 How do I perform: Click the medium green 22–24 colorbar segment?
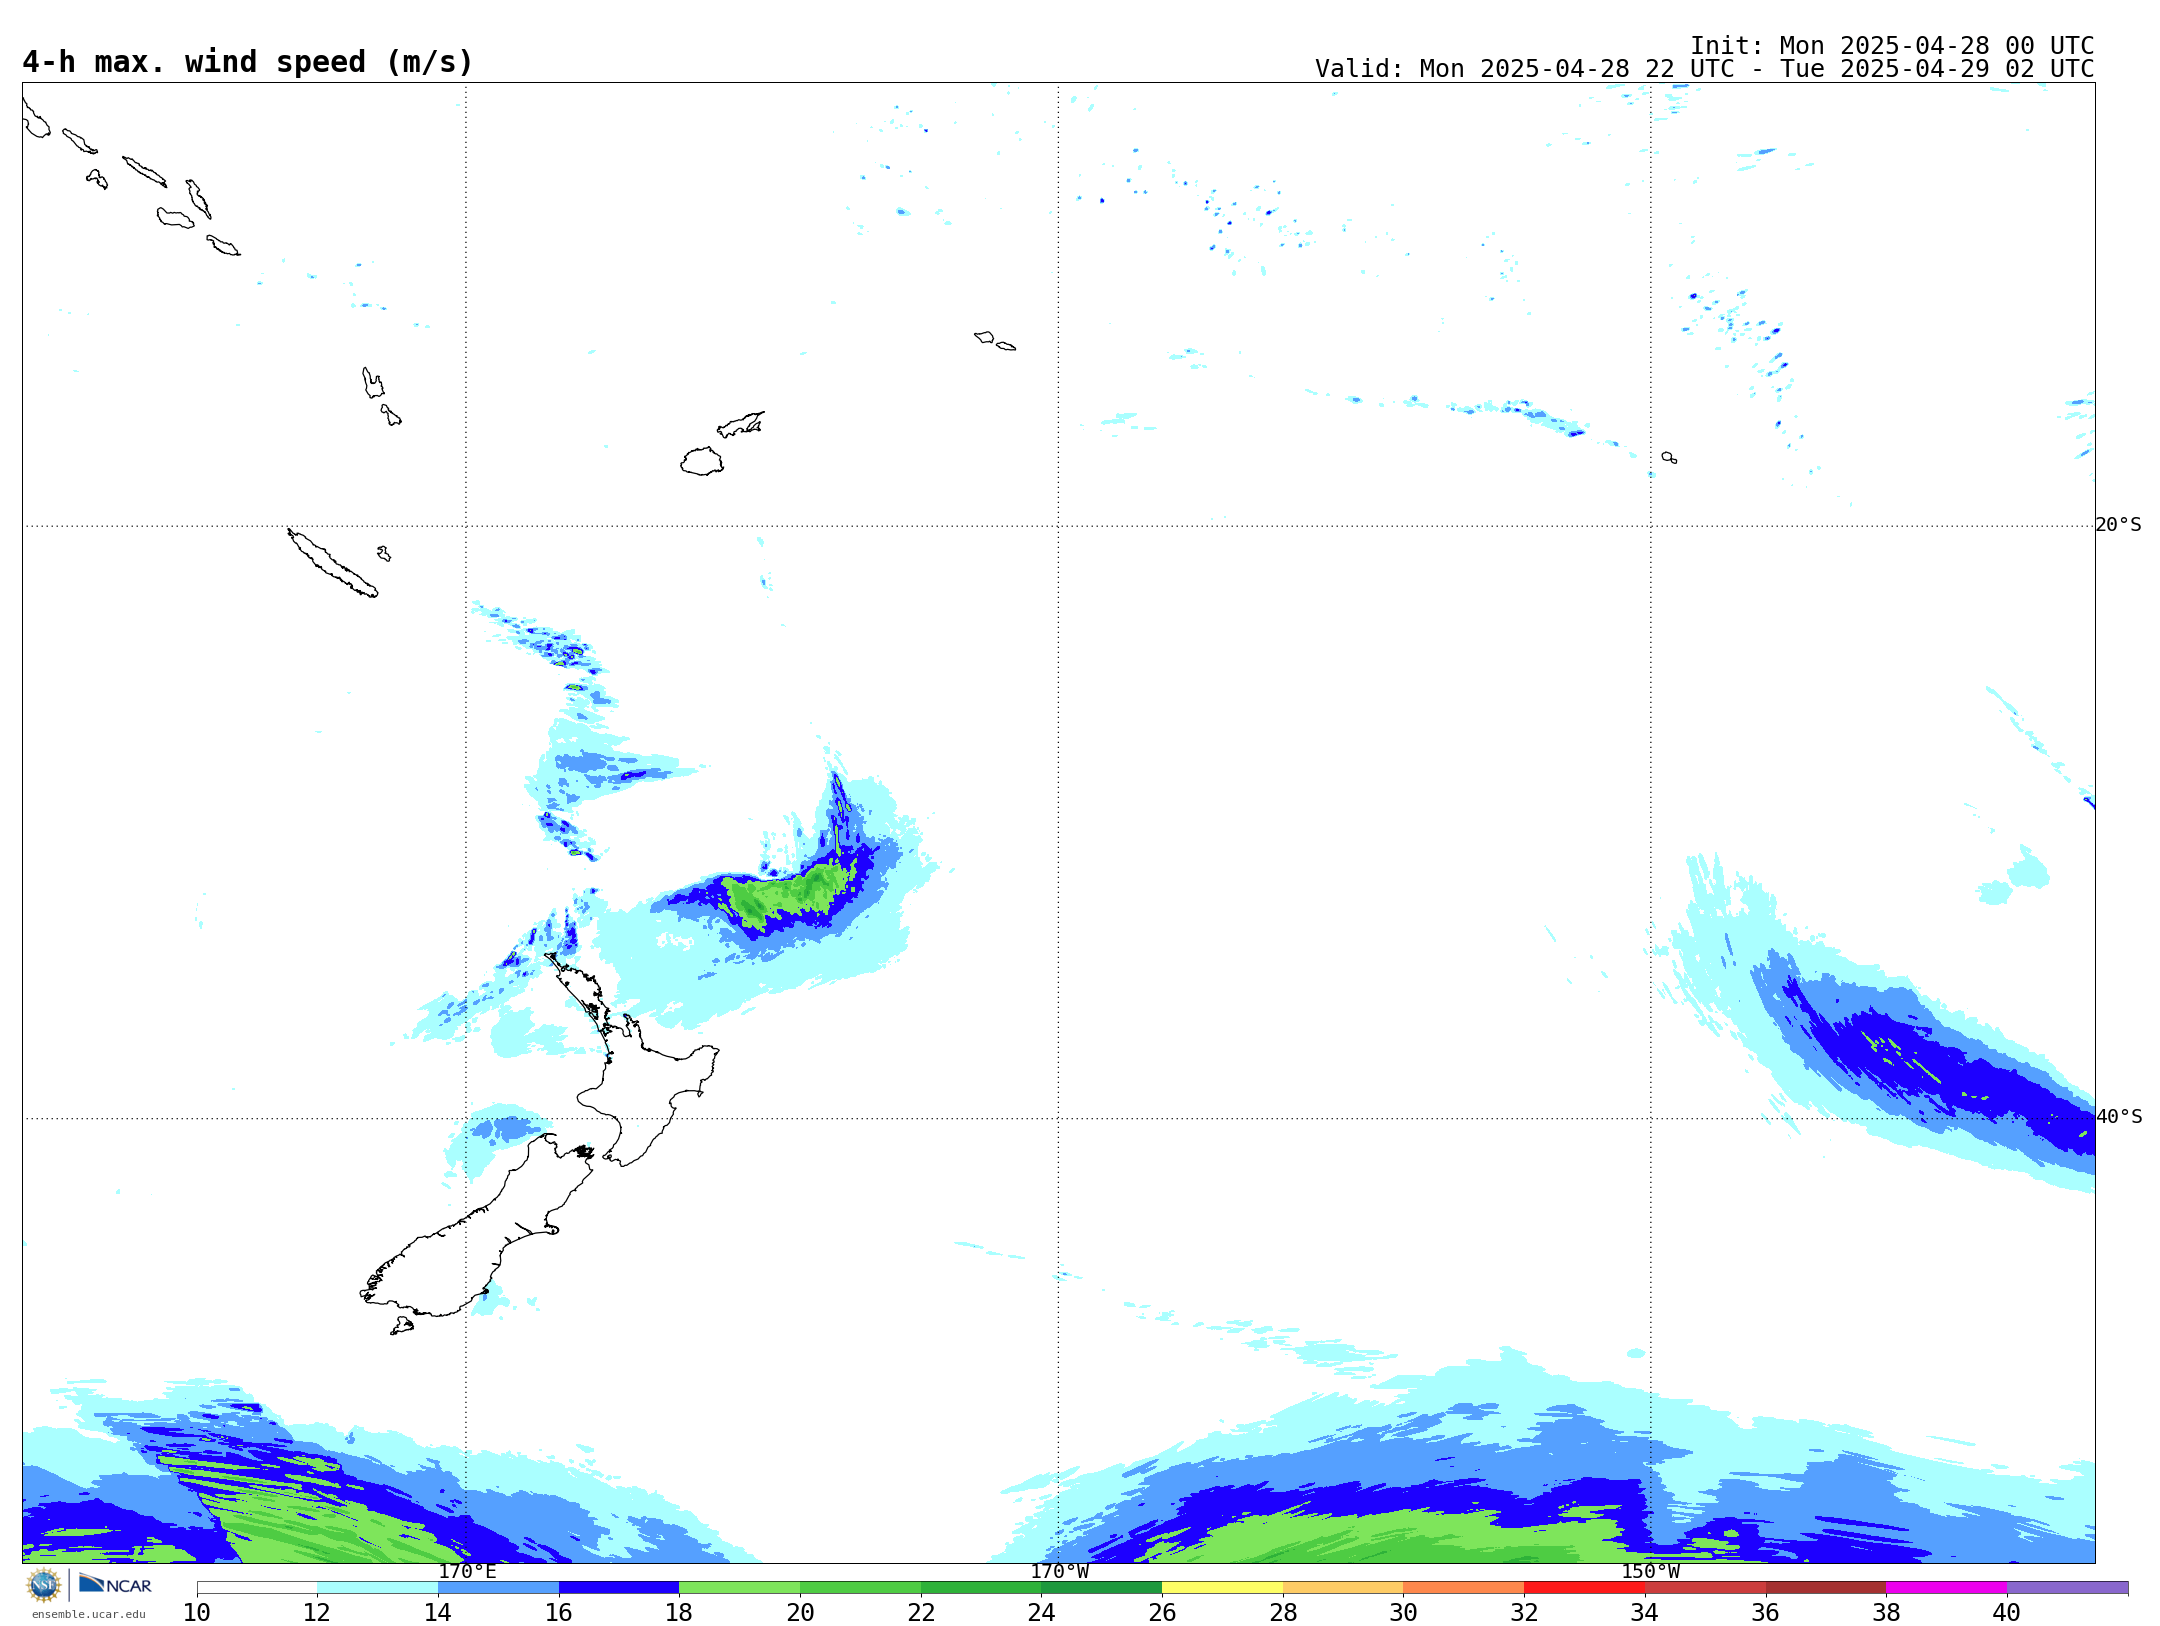[981, 1588]
